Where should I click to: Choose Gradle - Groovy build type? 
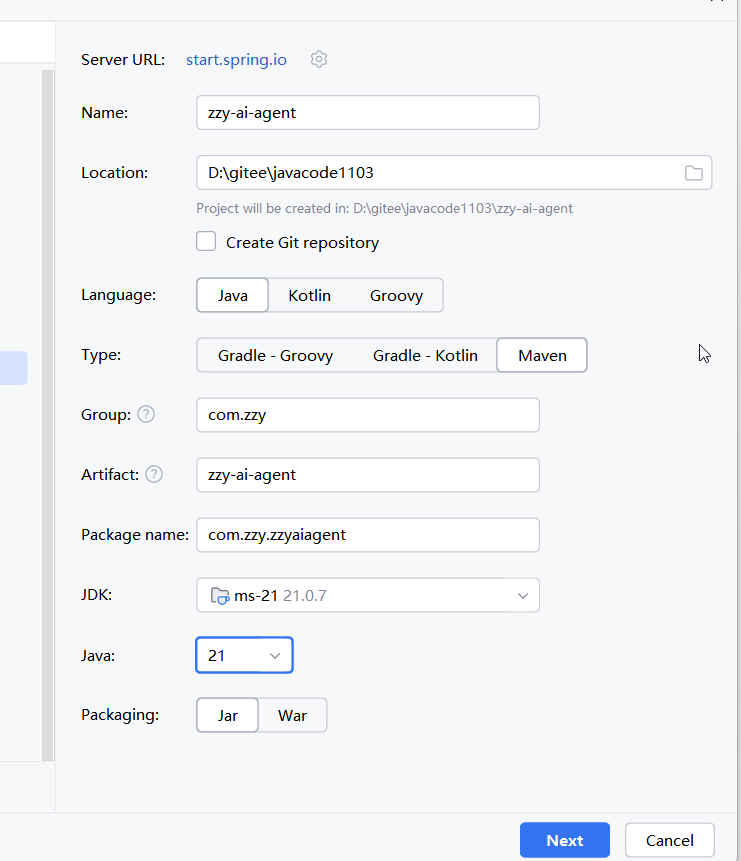coord(275,355)
